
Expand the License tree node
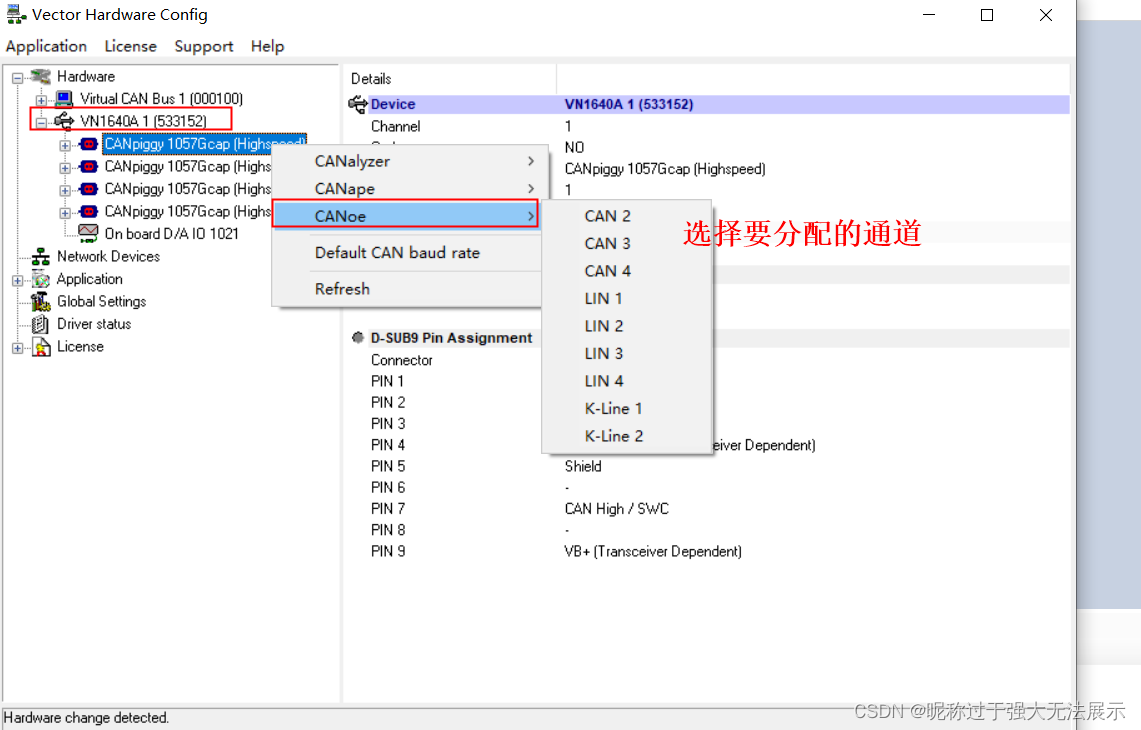point(17,348)
